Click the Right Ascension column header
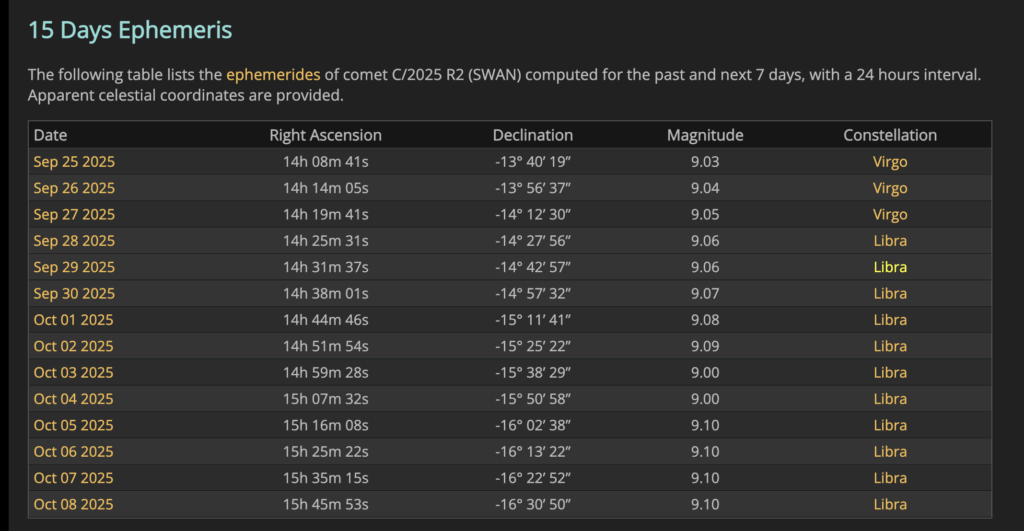Viewport: 1024px width, 531px height. [x=325, y=135]
